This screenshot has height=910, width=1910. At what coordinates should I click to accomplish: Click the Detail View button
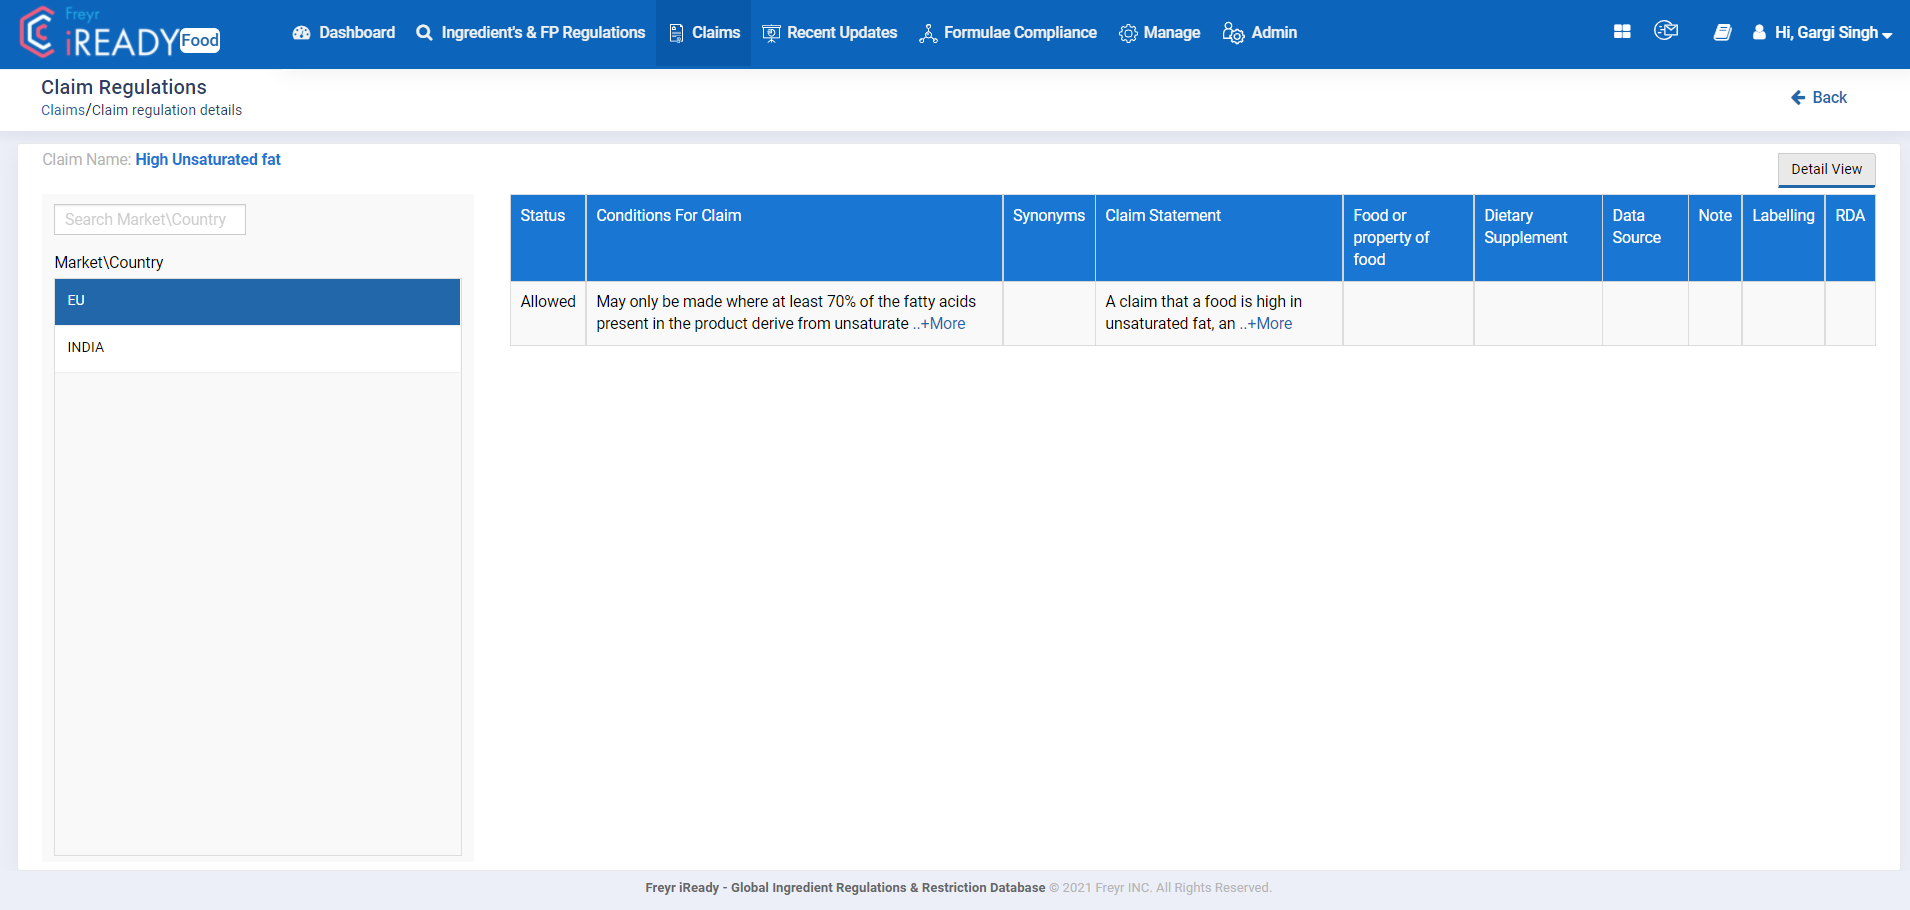tap(1826, 169)
